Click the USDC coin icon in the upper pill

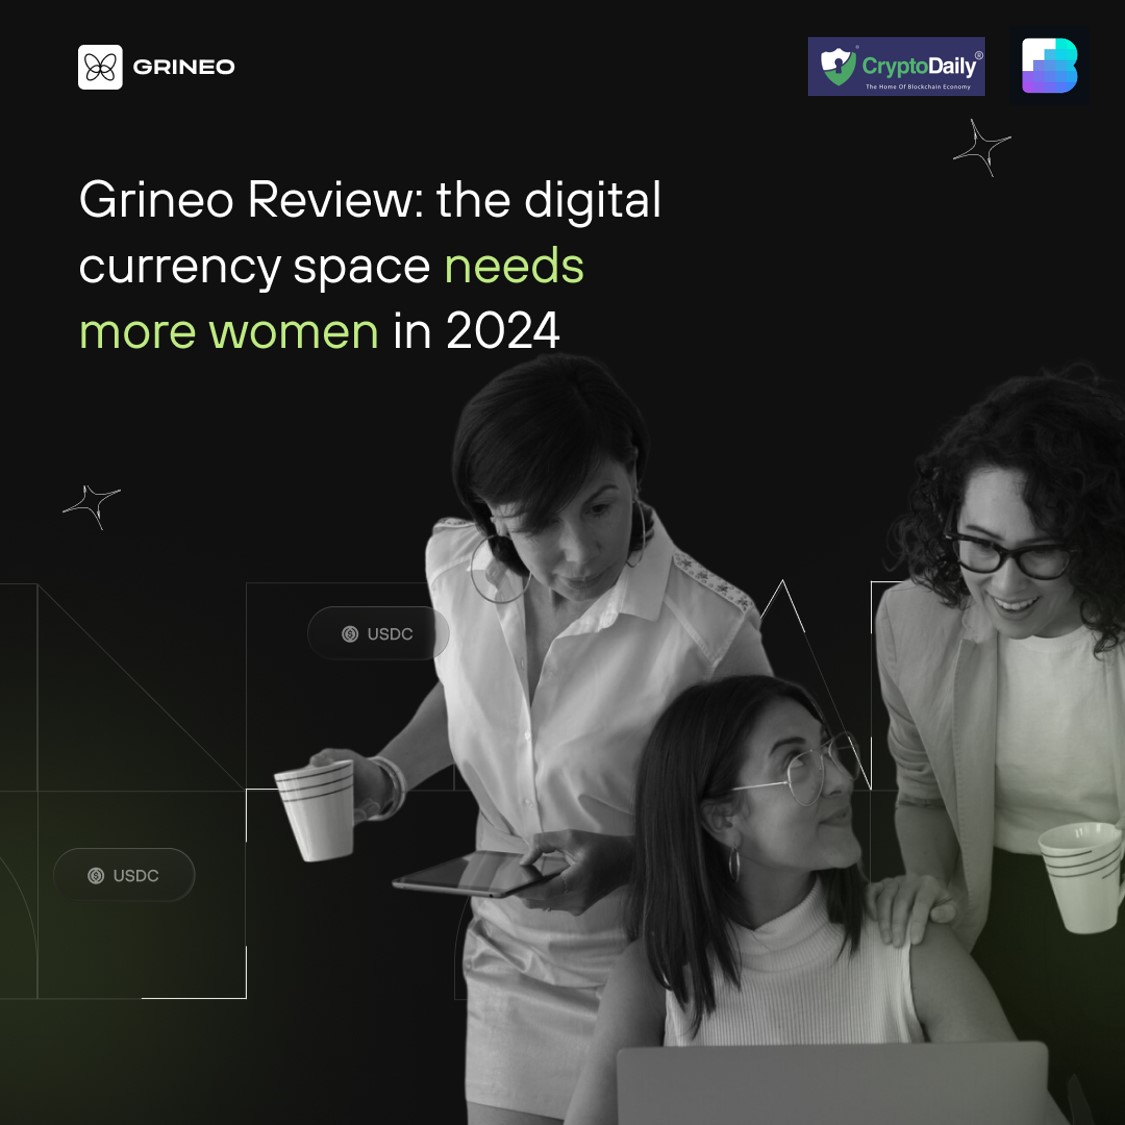[348, 633]
